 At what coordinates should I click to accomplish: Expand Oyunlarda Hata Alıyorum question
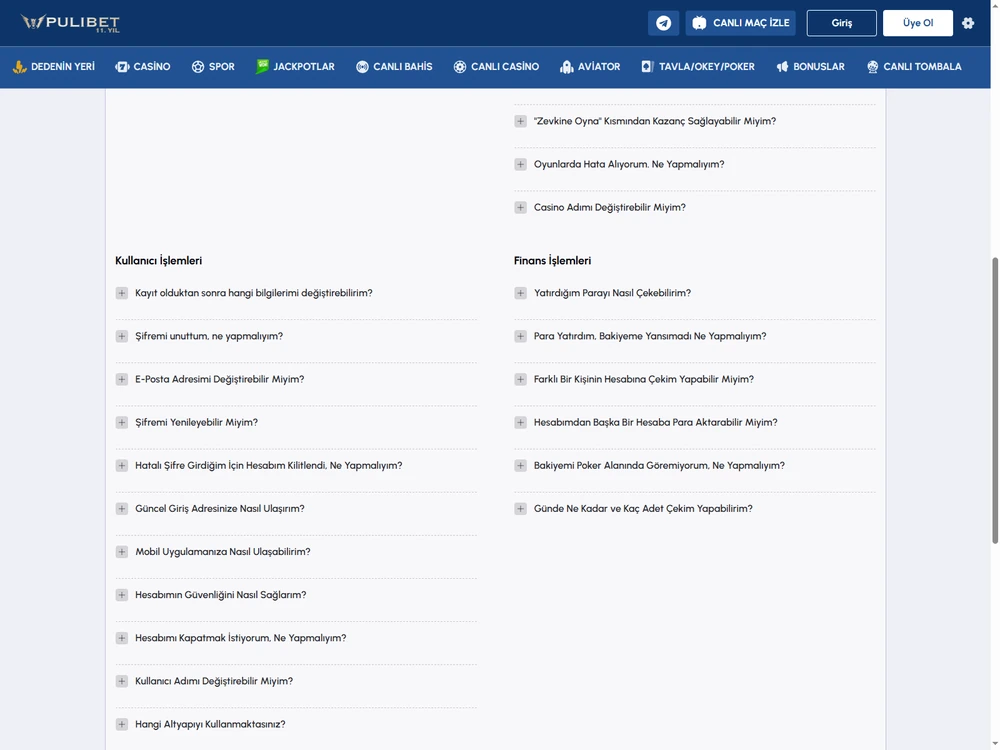520,165
